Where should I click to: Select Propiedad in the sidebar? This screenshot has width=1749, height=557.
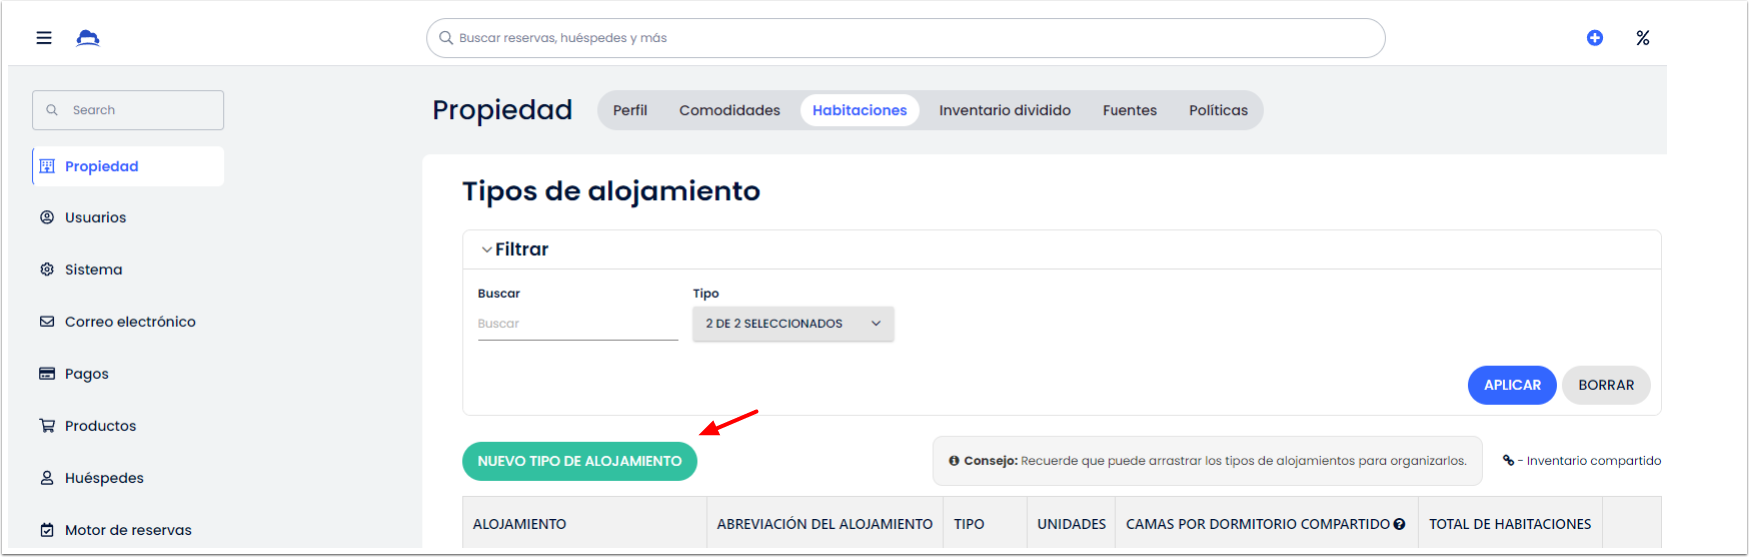tap(128, 166)
